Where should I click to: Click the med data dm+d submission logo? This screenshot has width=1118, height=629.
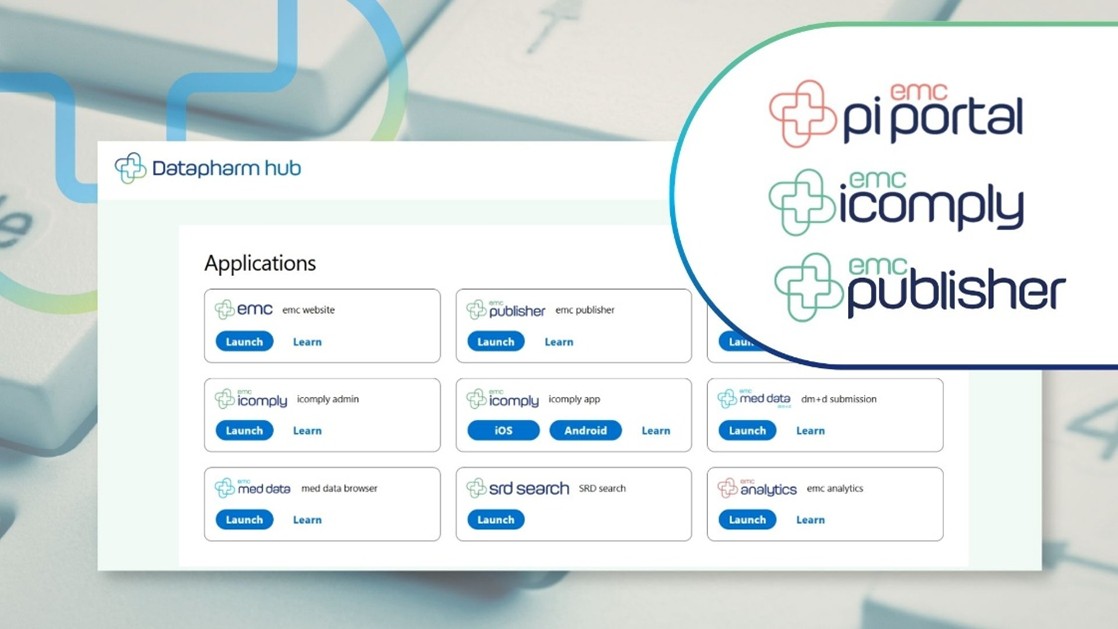click(755, 399)
